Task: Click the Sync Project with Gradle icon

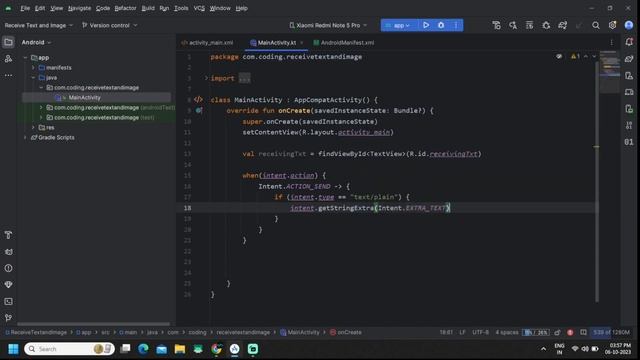Action: pyautogui.click(x=562, y=25)
